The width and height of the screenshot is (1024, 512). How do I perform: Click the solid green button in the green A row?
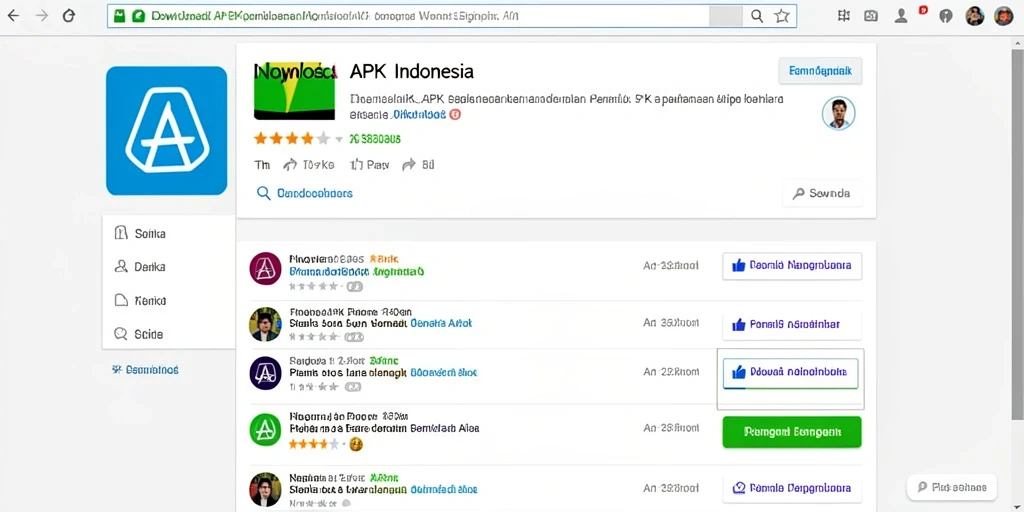point(792,432)
